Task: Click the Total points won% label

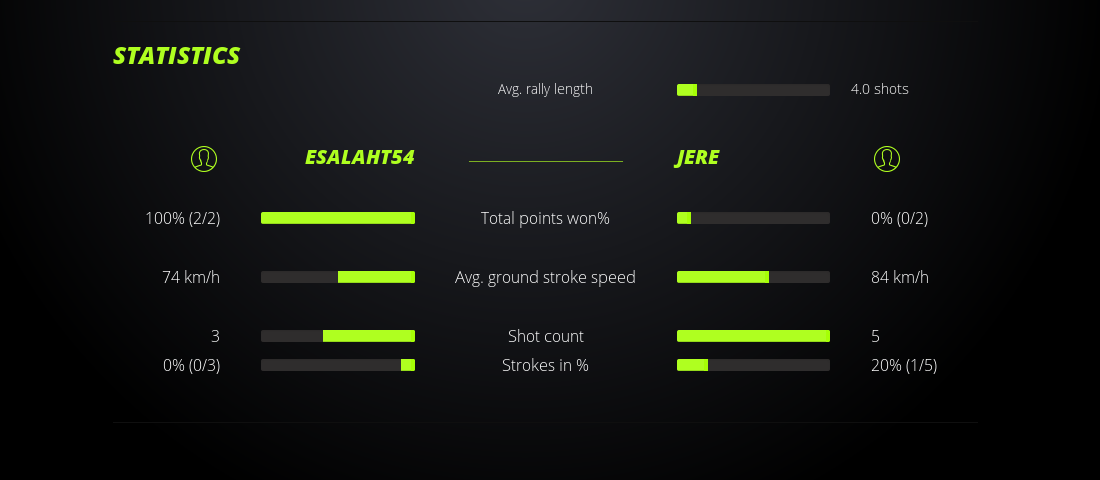Action: (545, 218)
